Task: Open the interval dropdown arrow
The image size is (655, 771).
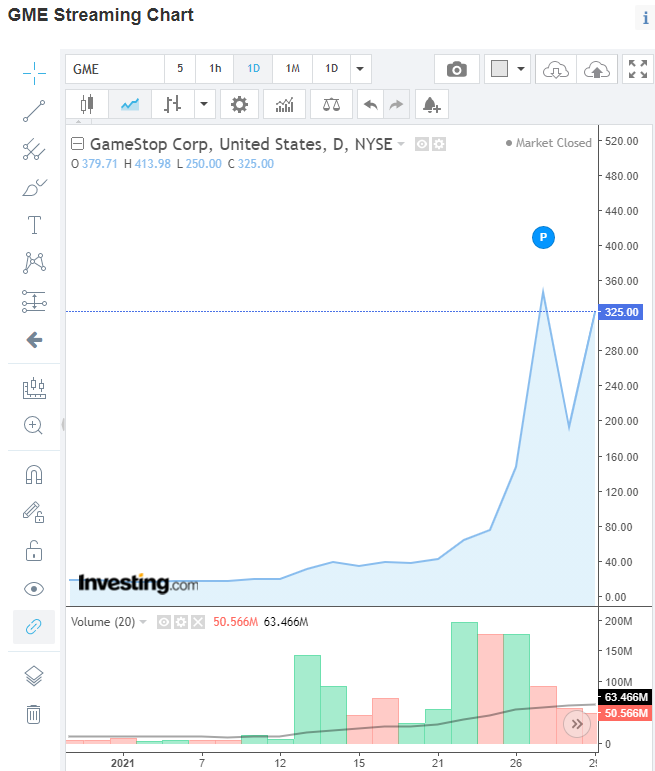Action: pos(360,69)
